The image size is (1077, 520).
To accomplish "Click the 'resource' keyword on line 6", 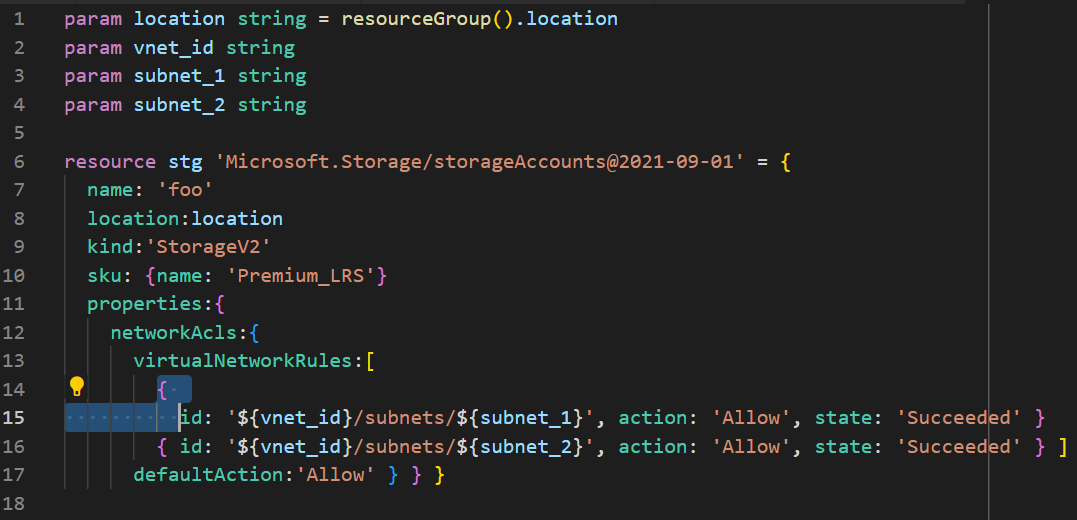I will 110,162.
